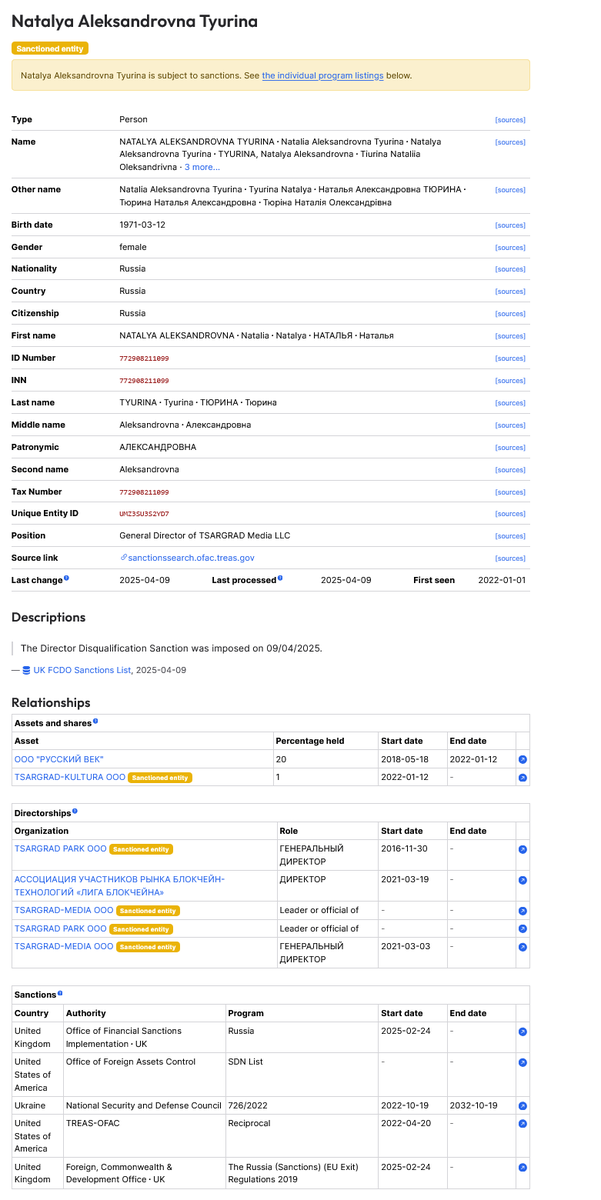This screenshot has width=601, height=1200.
Task: Open the UK FCDO Sanctions List link
Action: coord(82,670)
